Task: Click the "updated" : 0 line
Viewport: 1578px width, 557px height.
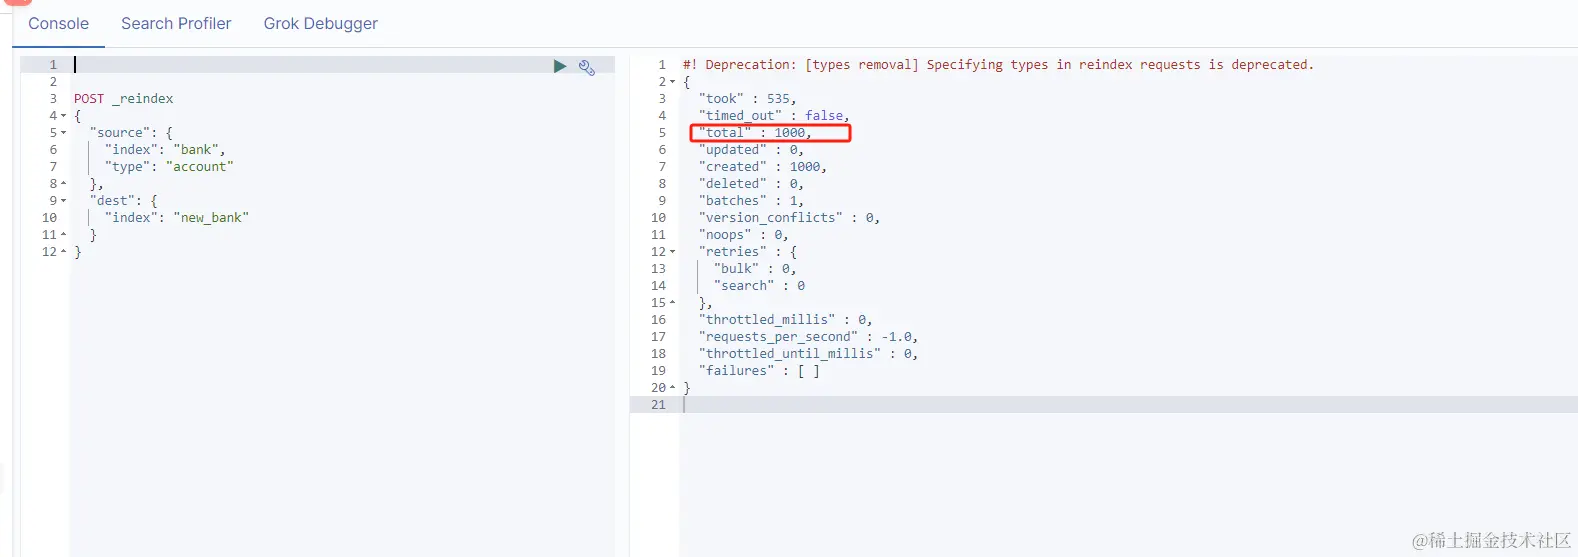Action: pyautogui.click(x=751, y=150)
